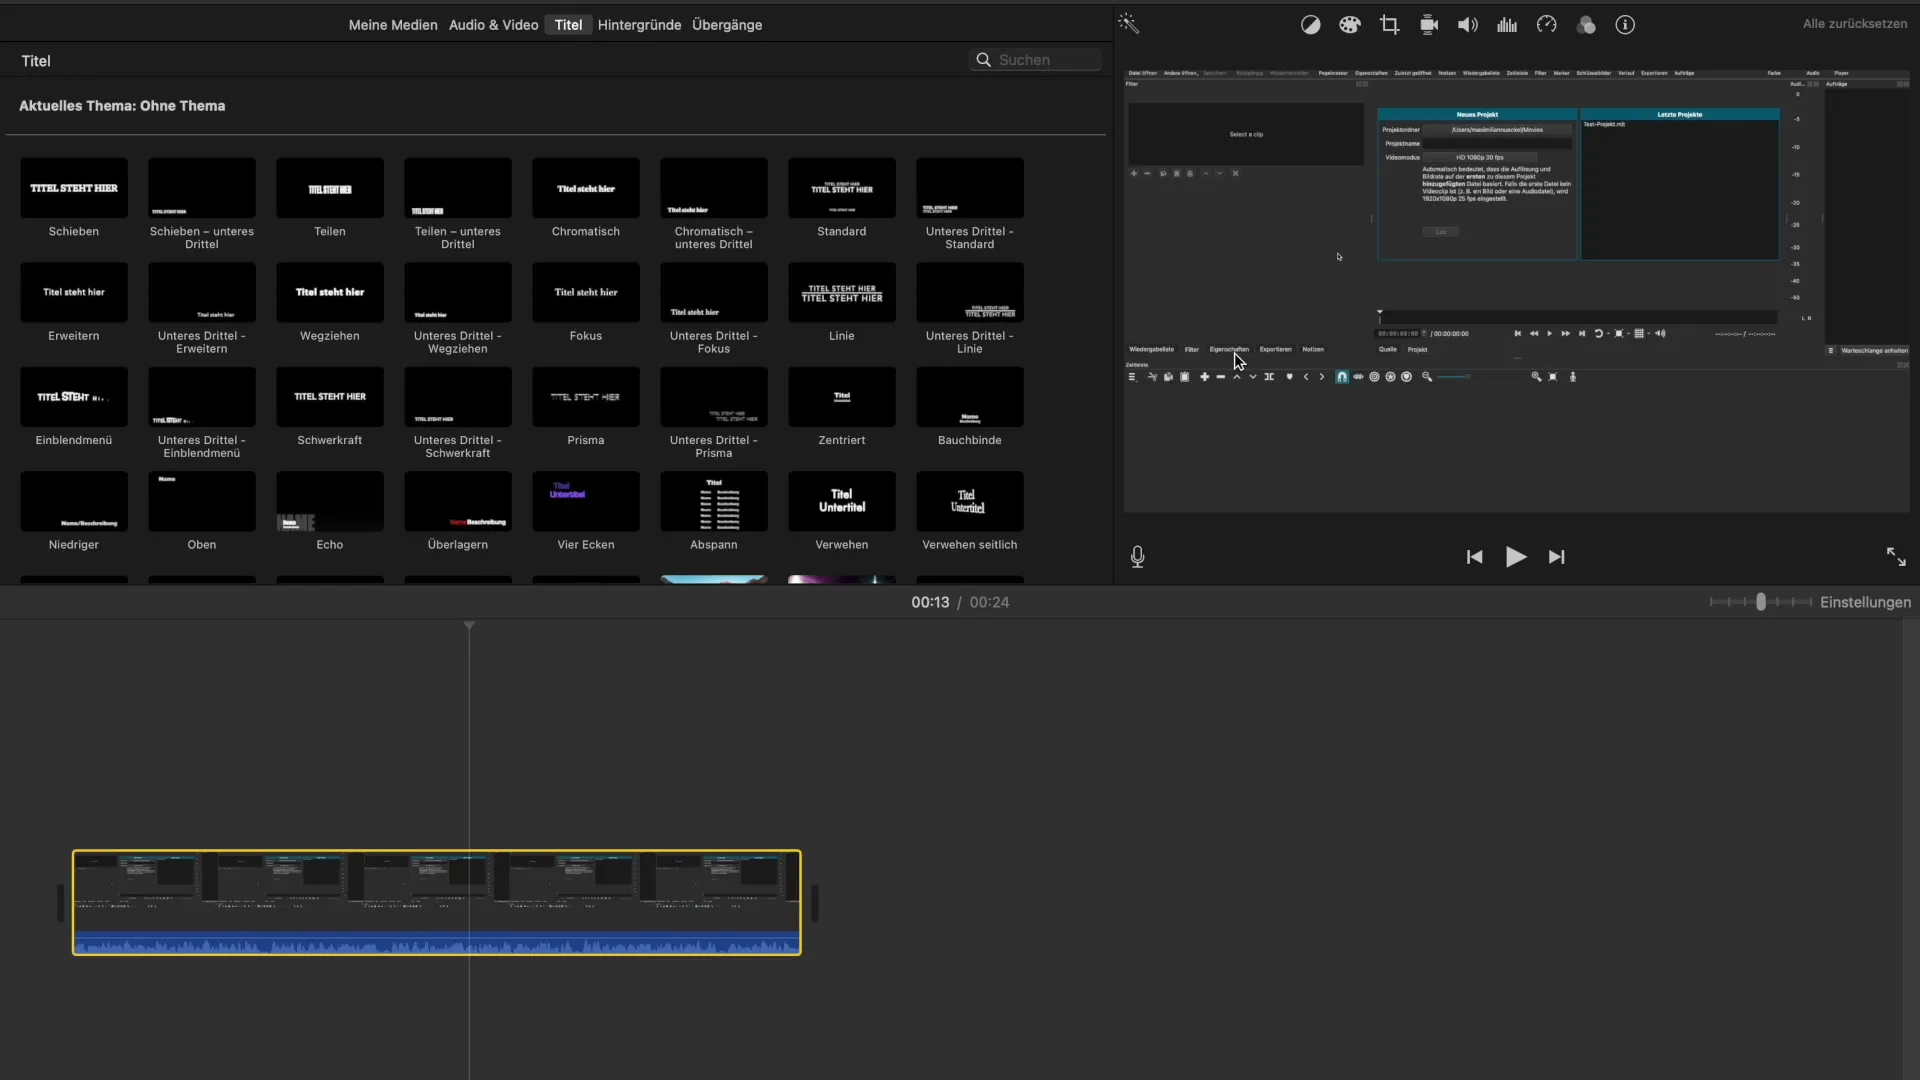
Task: Select the Echo title thumbnail
Action: point(330,501)
